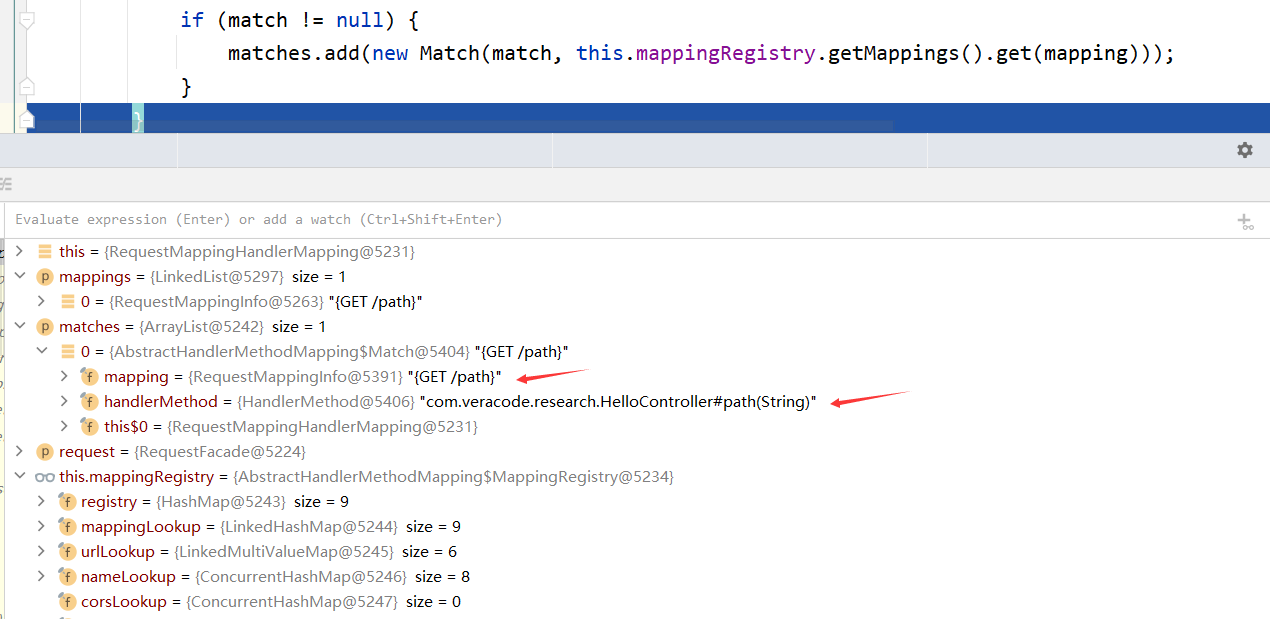Viewport: 1270px width, 619px height.
Task: Expand the urlLookup LinkedMultiValueMap field
Action: coord(41,551)
